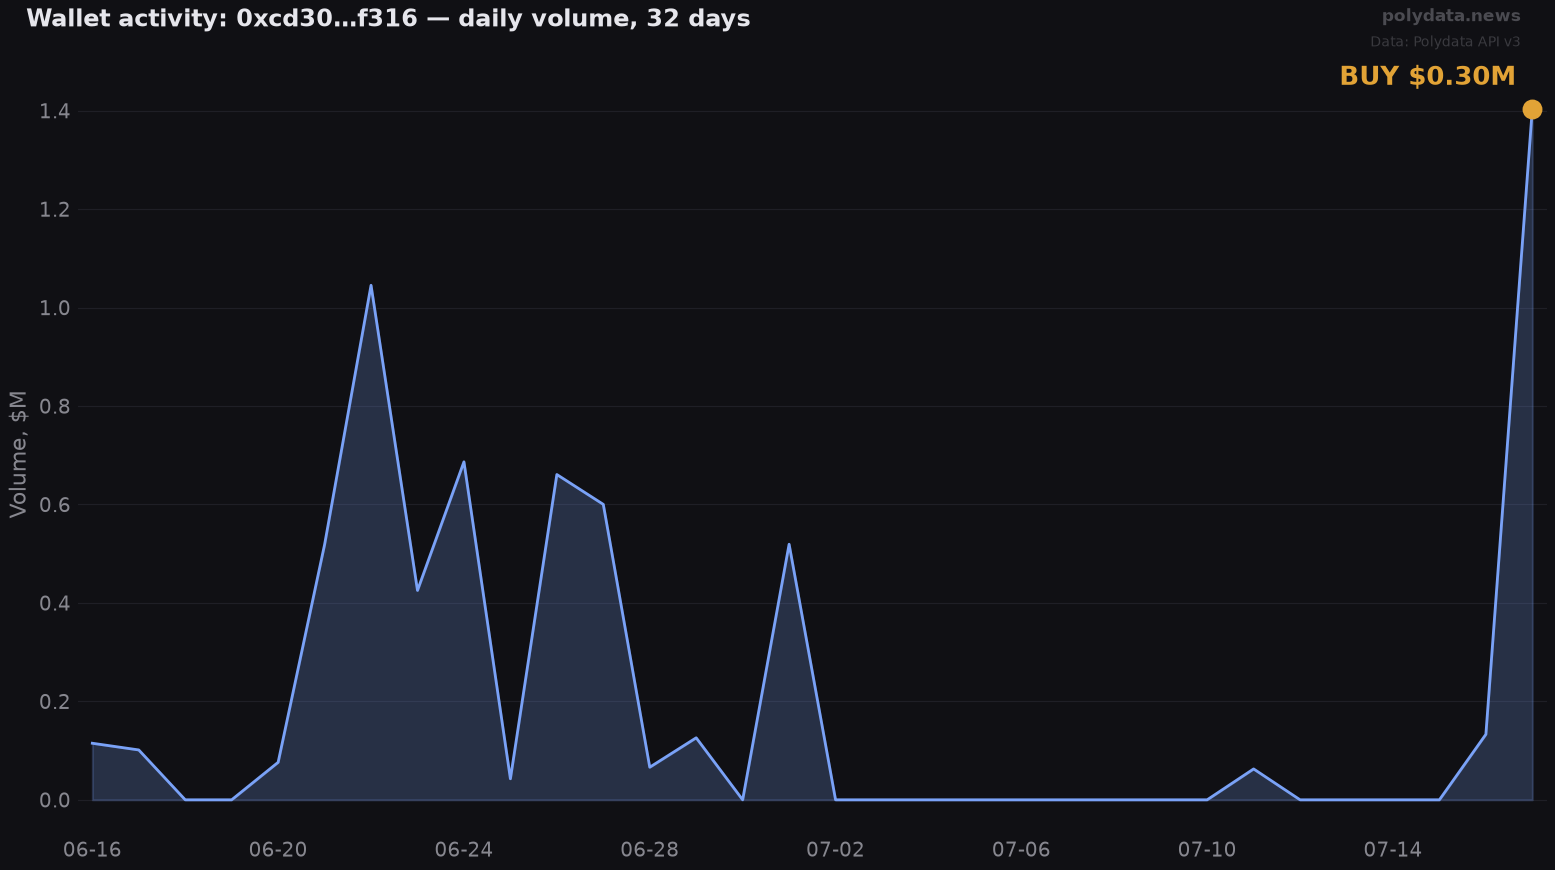1555x870 pixels.
Task: Click the y-axis tick label '1.0'
Action: tap(55, 308)
